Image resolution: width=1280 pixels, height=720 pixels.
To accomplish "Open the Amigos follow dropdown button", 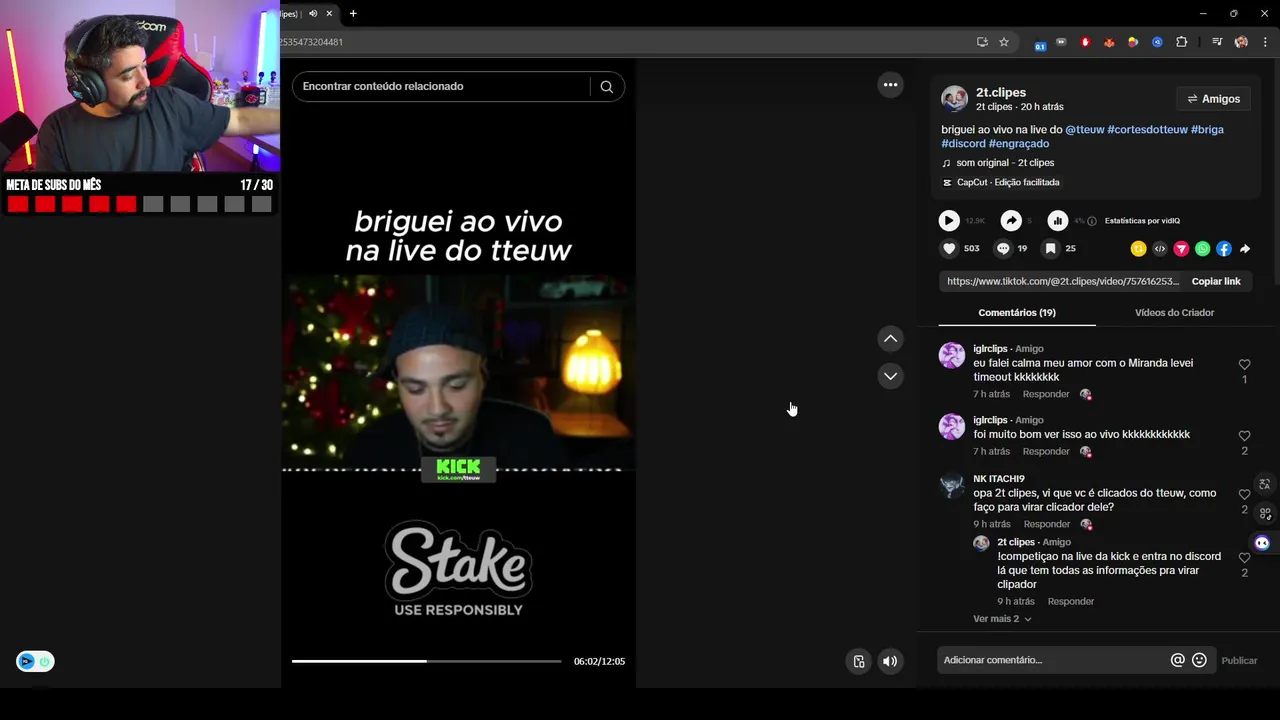I will coord(1213,99).
